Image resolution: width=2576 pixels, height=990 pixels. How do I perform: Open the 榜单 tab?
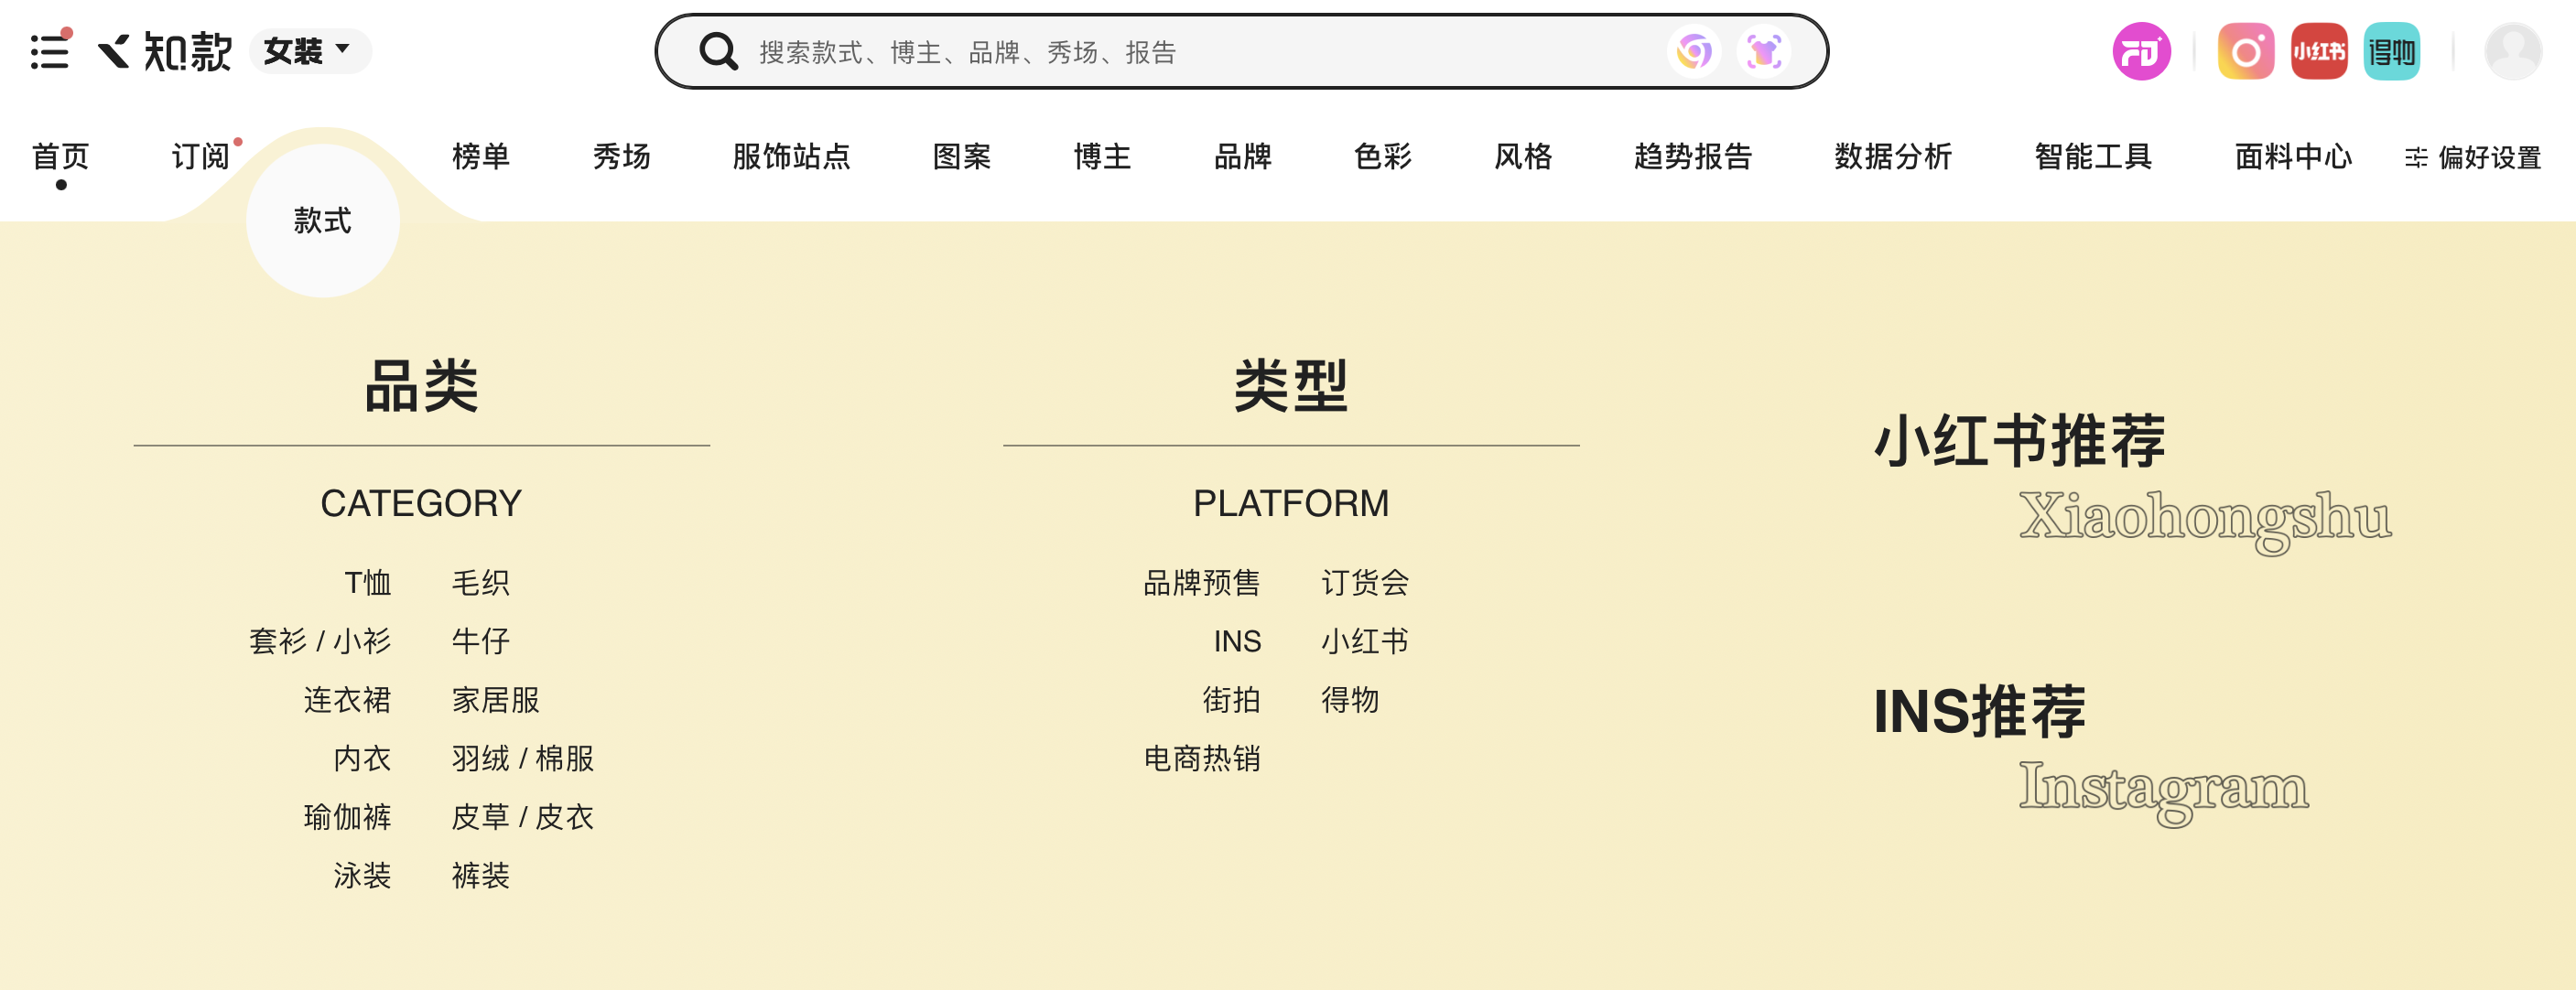(x=481, y=156)
